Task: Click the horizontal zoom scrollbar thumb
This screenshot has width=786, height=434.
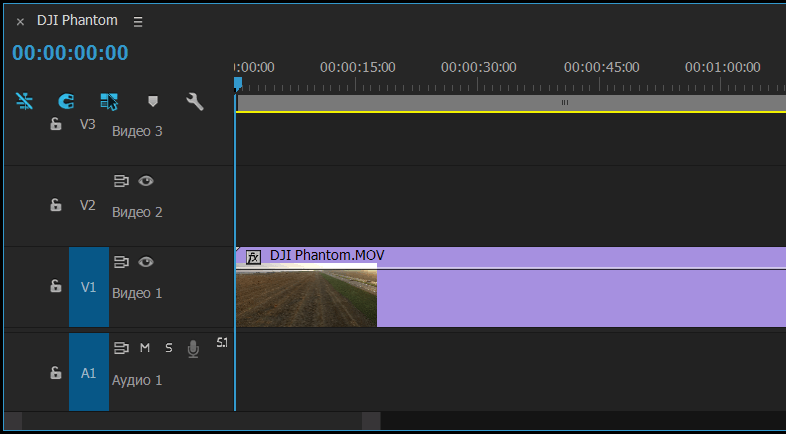Action: click(192, 421)
